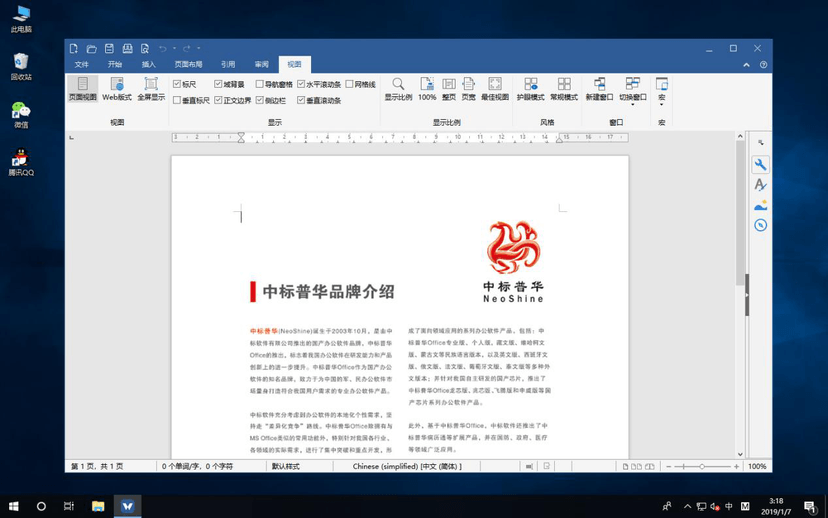Click the Chinese (simplified) language status field
This screenshot has height=518, width=828.
(x=407, y=467)
